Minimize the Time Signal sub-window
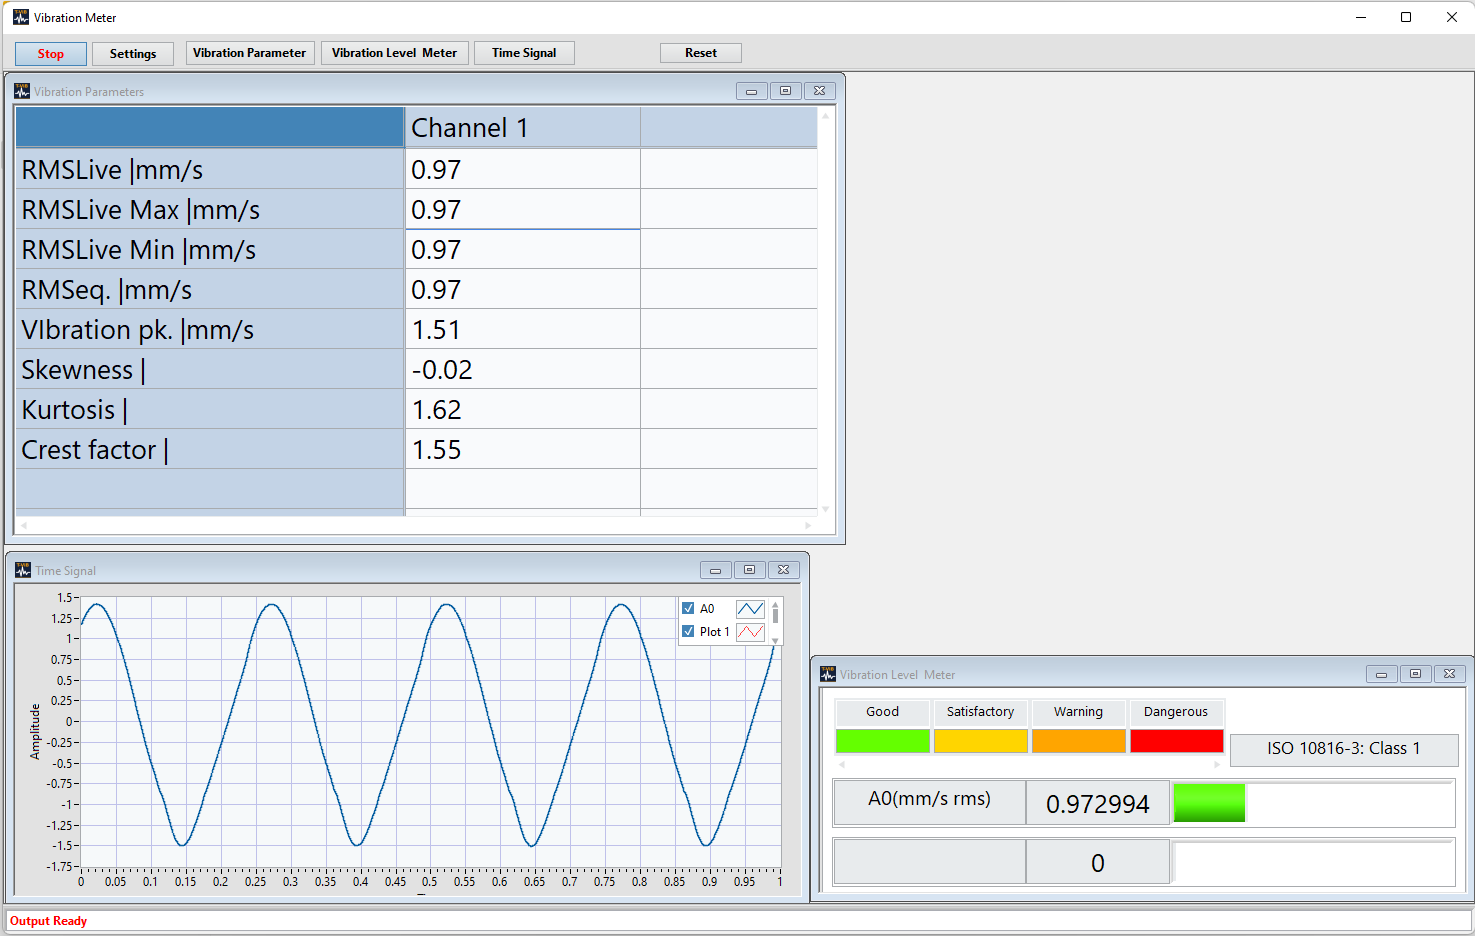The image size is (1475, 936). [x=715, y=570]
